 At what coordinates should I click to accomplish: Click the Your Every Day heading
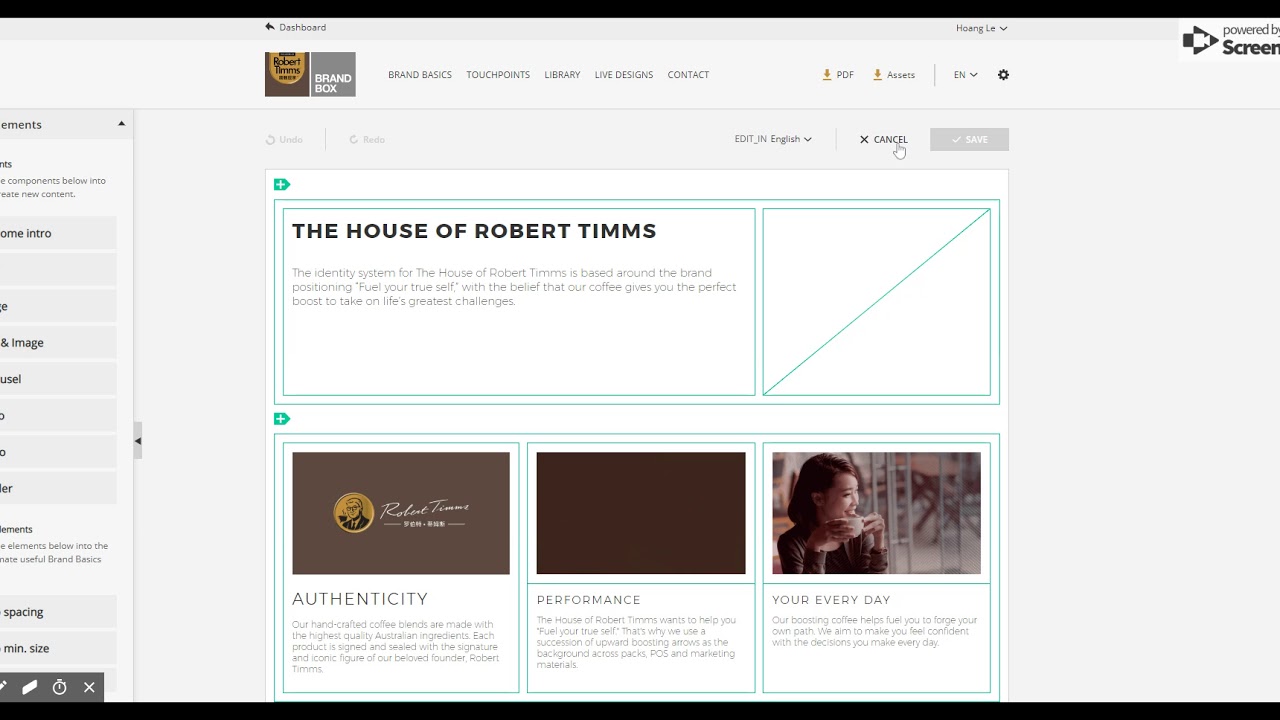point(831,600)
